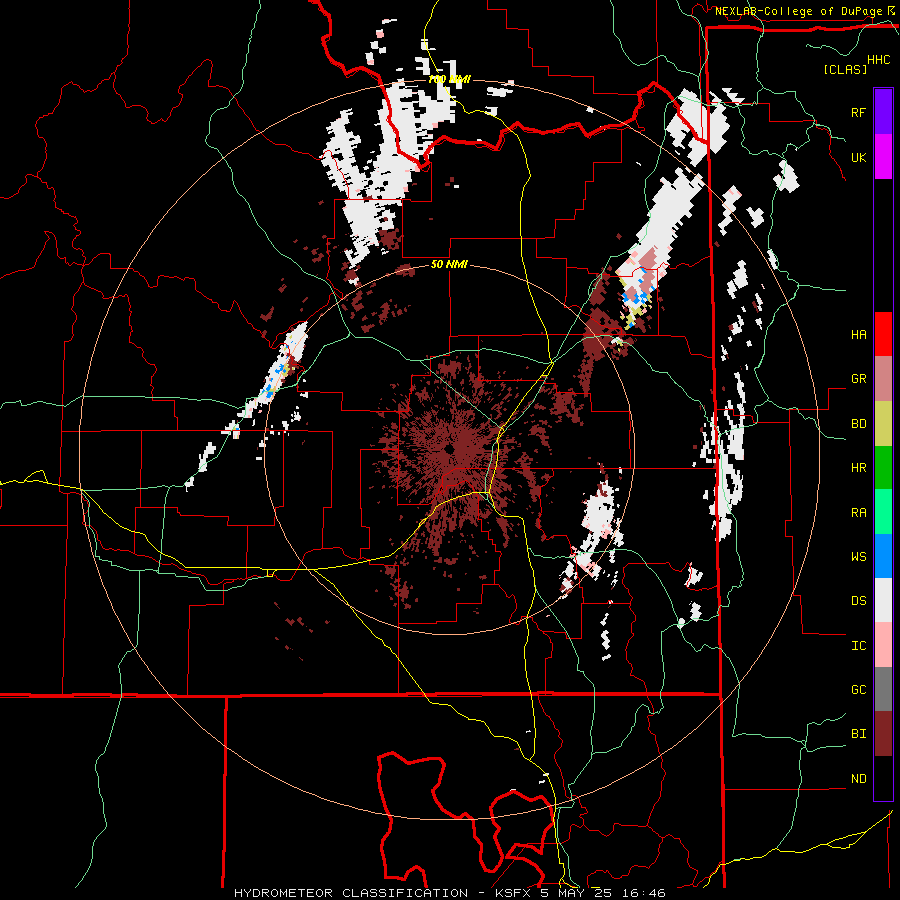Image resolution: width=900 pixels, height=900 pixels.
Task: Click the blue WS wet snow swatch
Action: click(883, 556)
